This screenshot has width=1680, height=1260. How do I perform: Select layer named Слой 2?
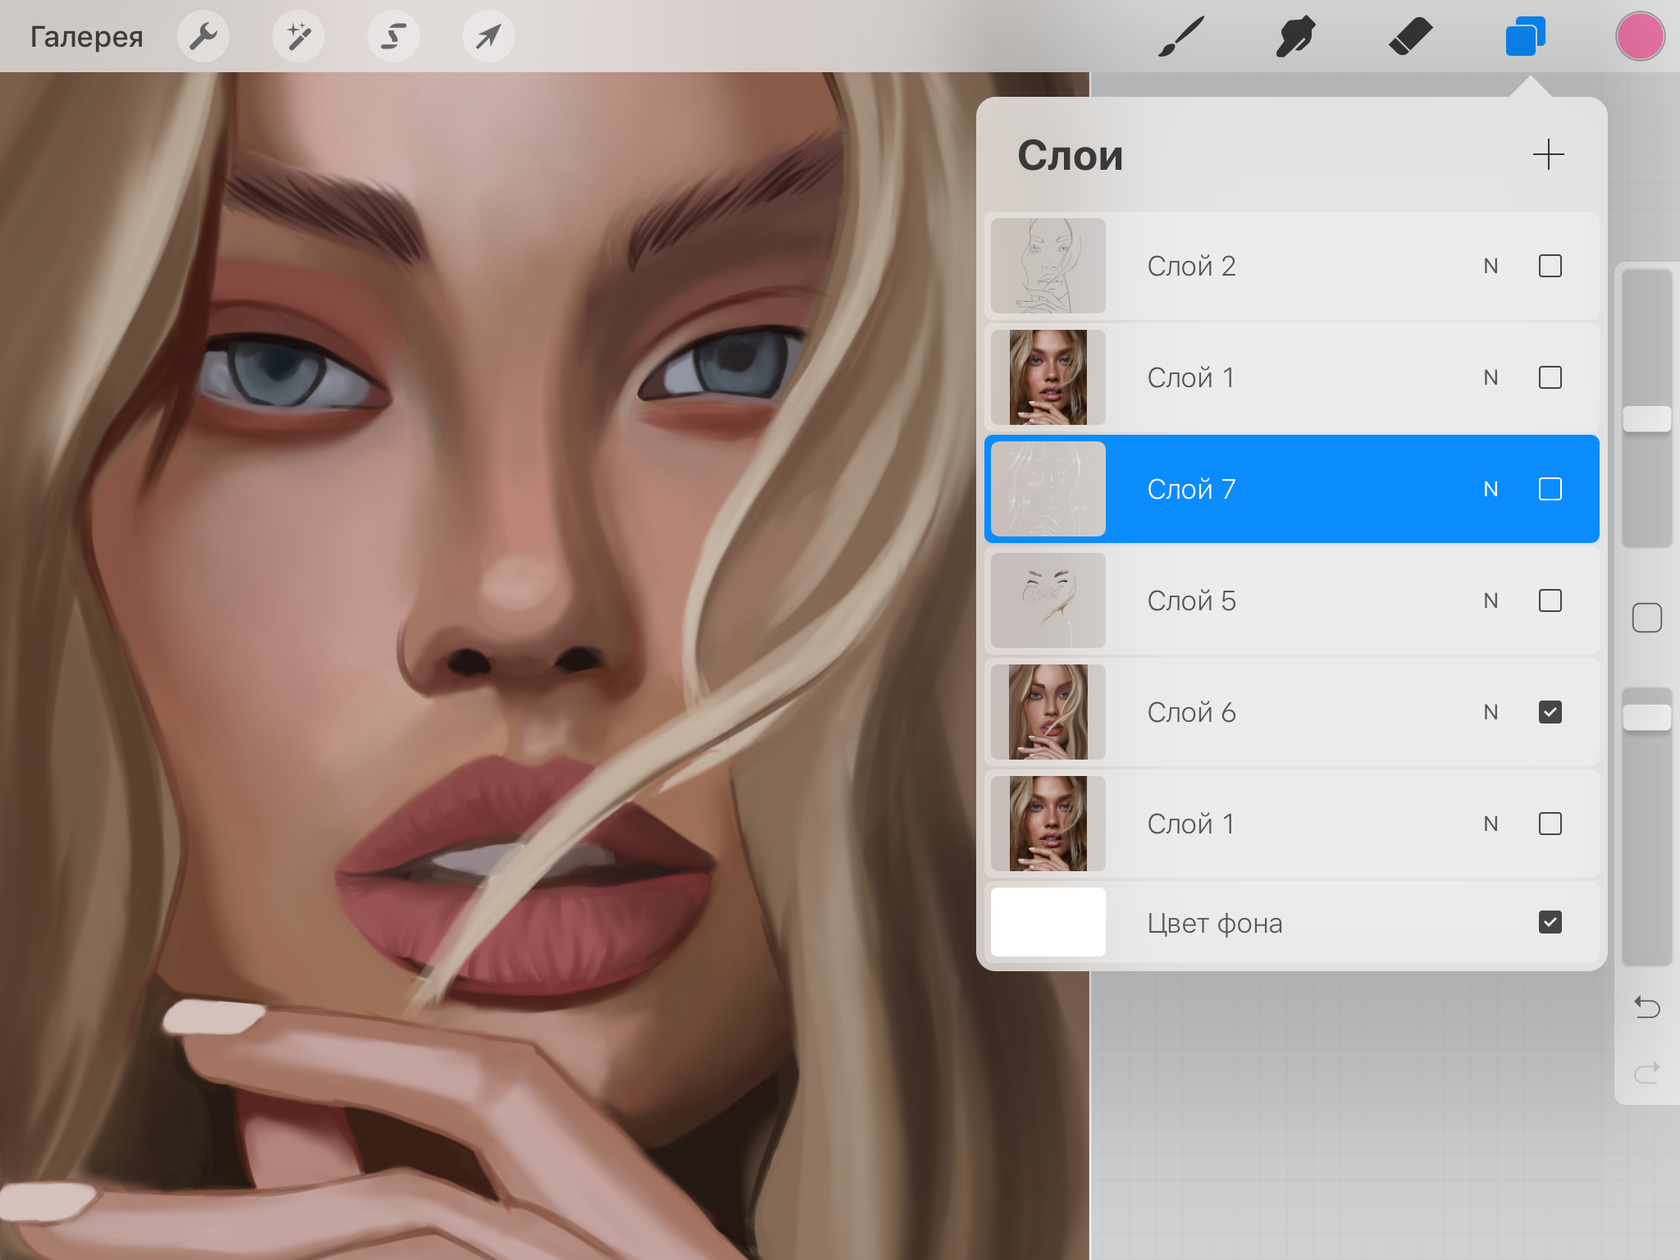[1191, 266]
